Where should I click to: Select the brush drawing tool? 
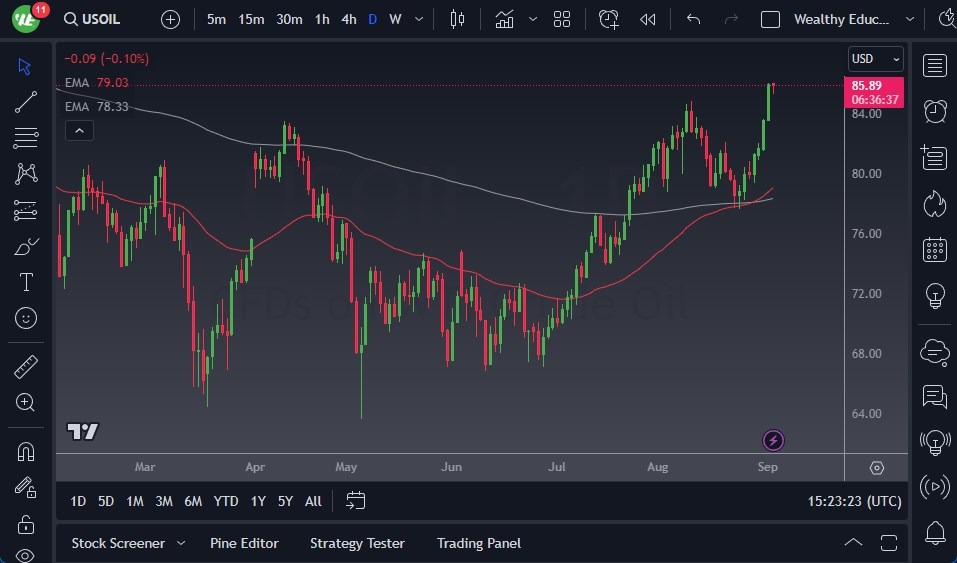pyautogui.click(x=27, y=246)
